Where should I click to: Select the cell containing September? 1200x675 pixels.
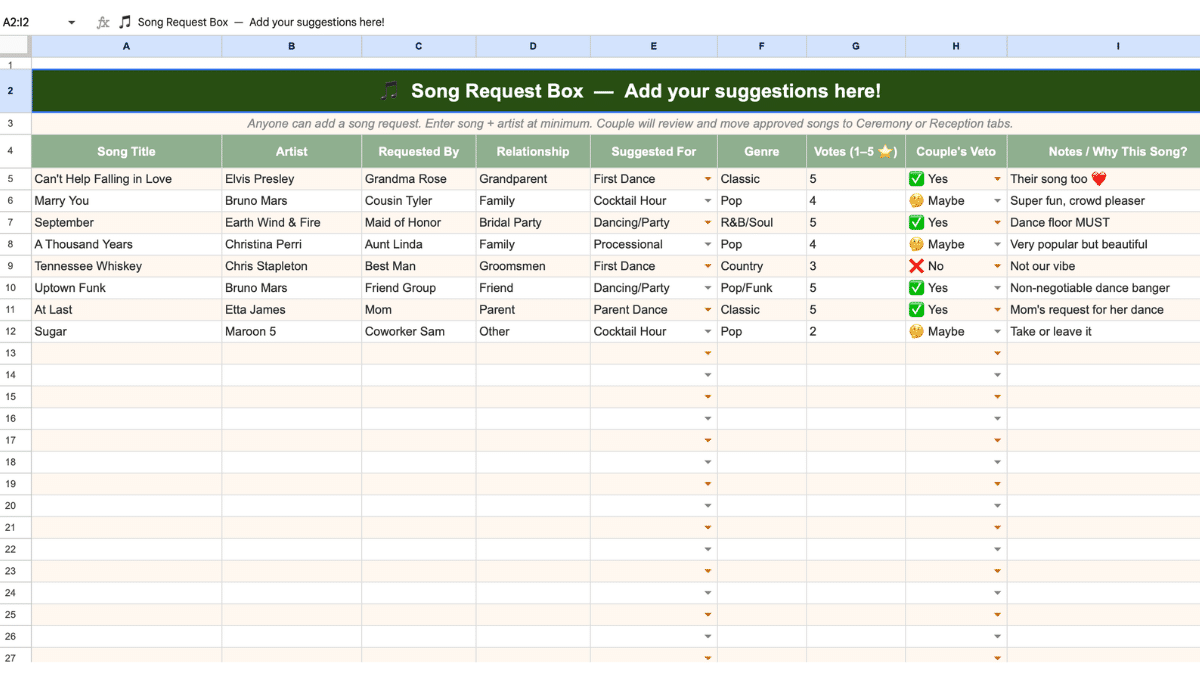125,222
